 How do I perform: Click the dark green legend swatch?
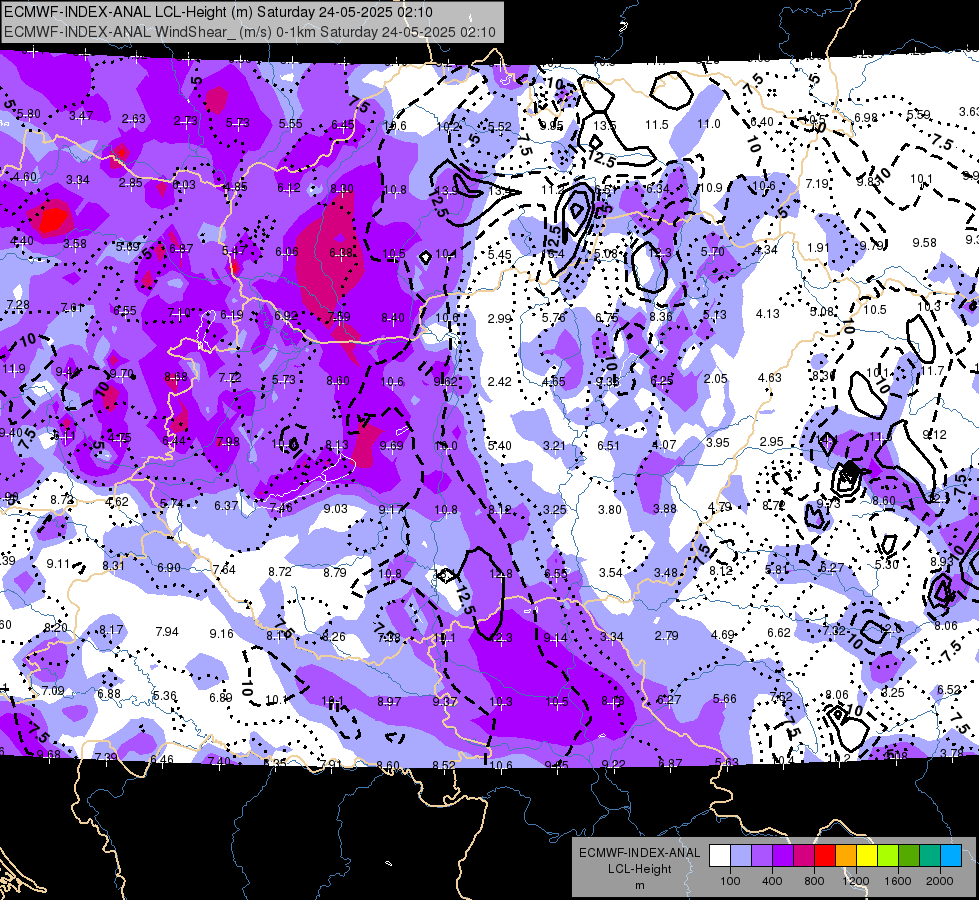tap(909, 856)
